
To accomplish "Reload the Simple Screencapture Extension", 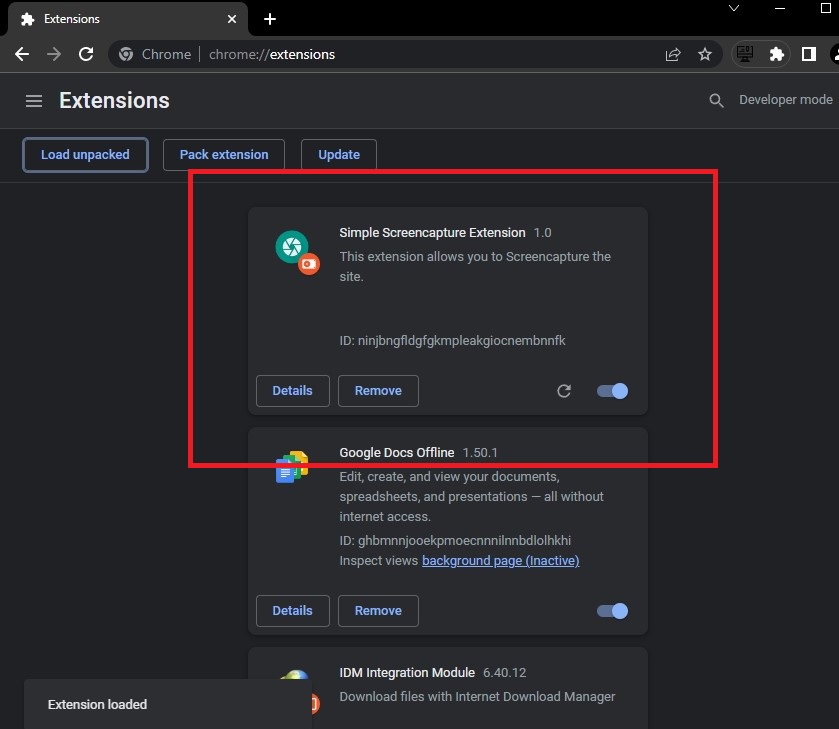I will click(x=564, y=391).
